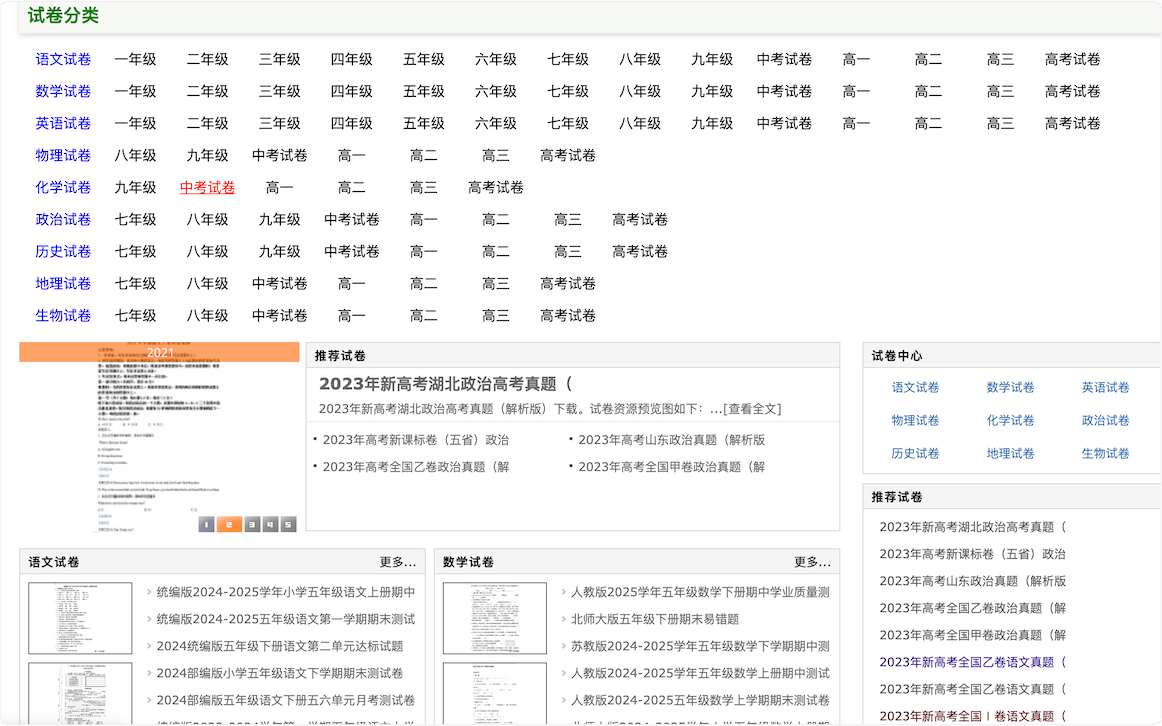Open the carousel exam paper preview image
The width and height of the screenshot is (1162, 726).
click(159, 437)
